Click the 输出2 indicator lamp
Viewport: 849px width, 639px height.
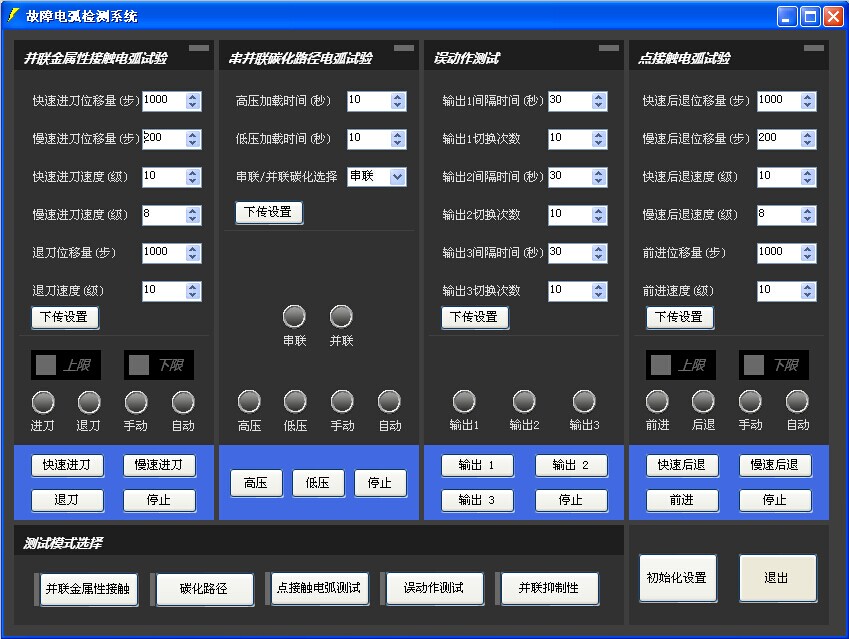[524, 402]
